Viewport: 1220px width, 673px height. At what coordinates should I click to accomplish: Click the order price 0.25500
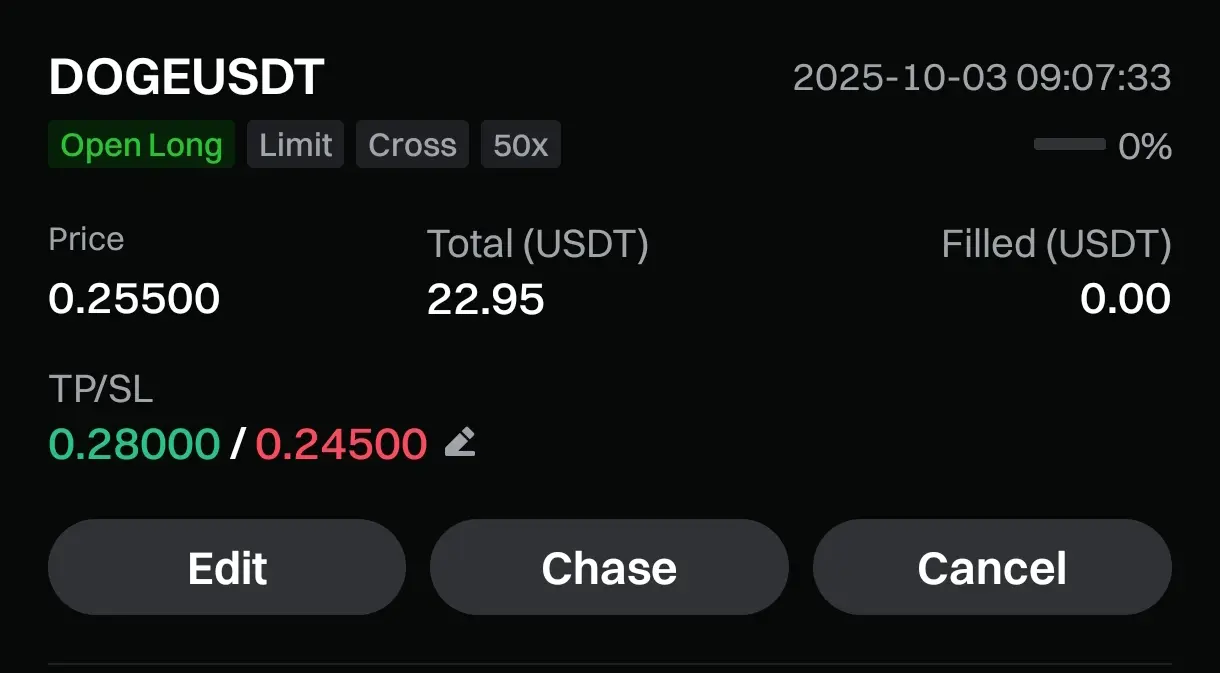point(134,299)
